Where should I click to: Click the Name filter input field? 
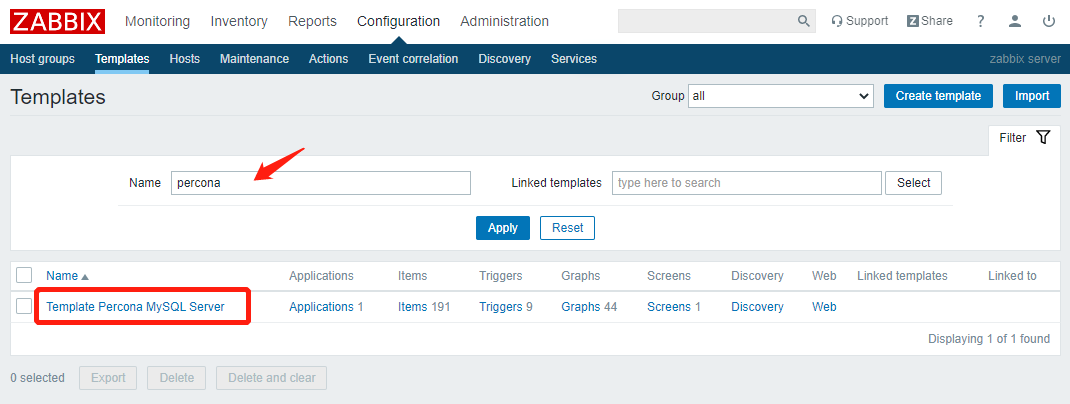tap(320, 183)
